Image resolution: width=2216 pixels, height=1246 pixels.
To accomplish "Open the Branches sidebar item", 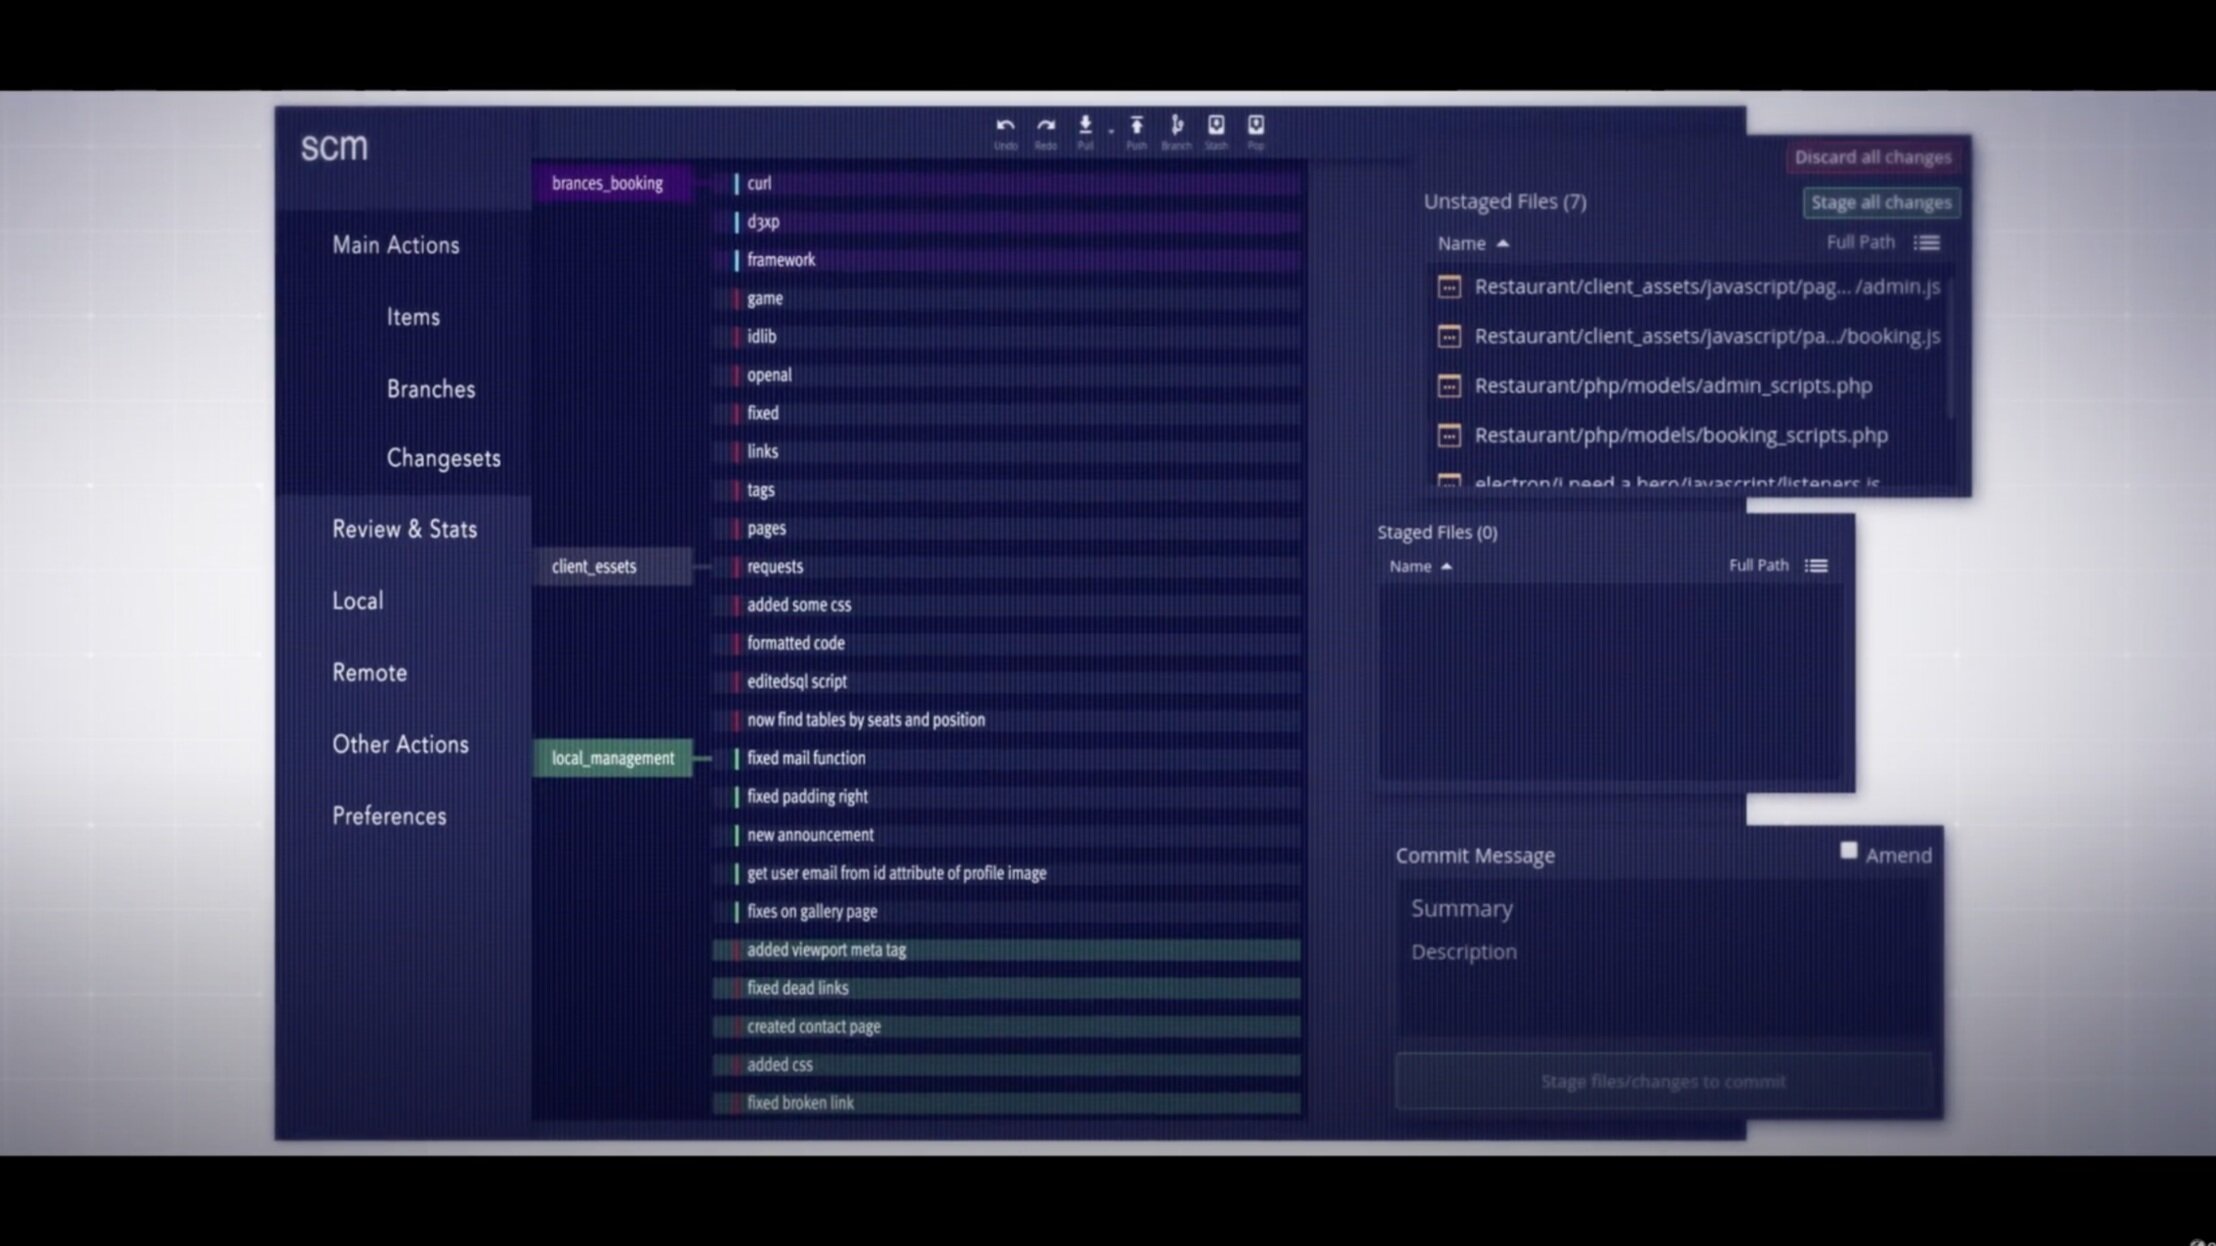I will click(x=430, y=389).
